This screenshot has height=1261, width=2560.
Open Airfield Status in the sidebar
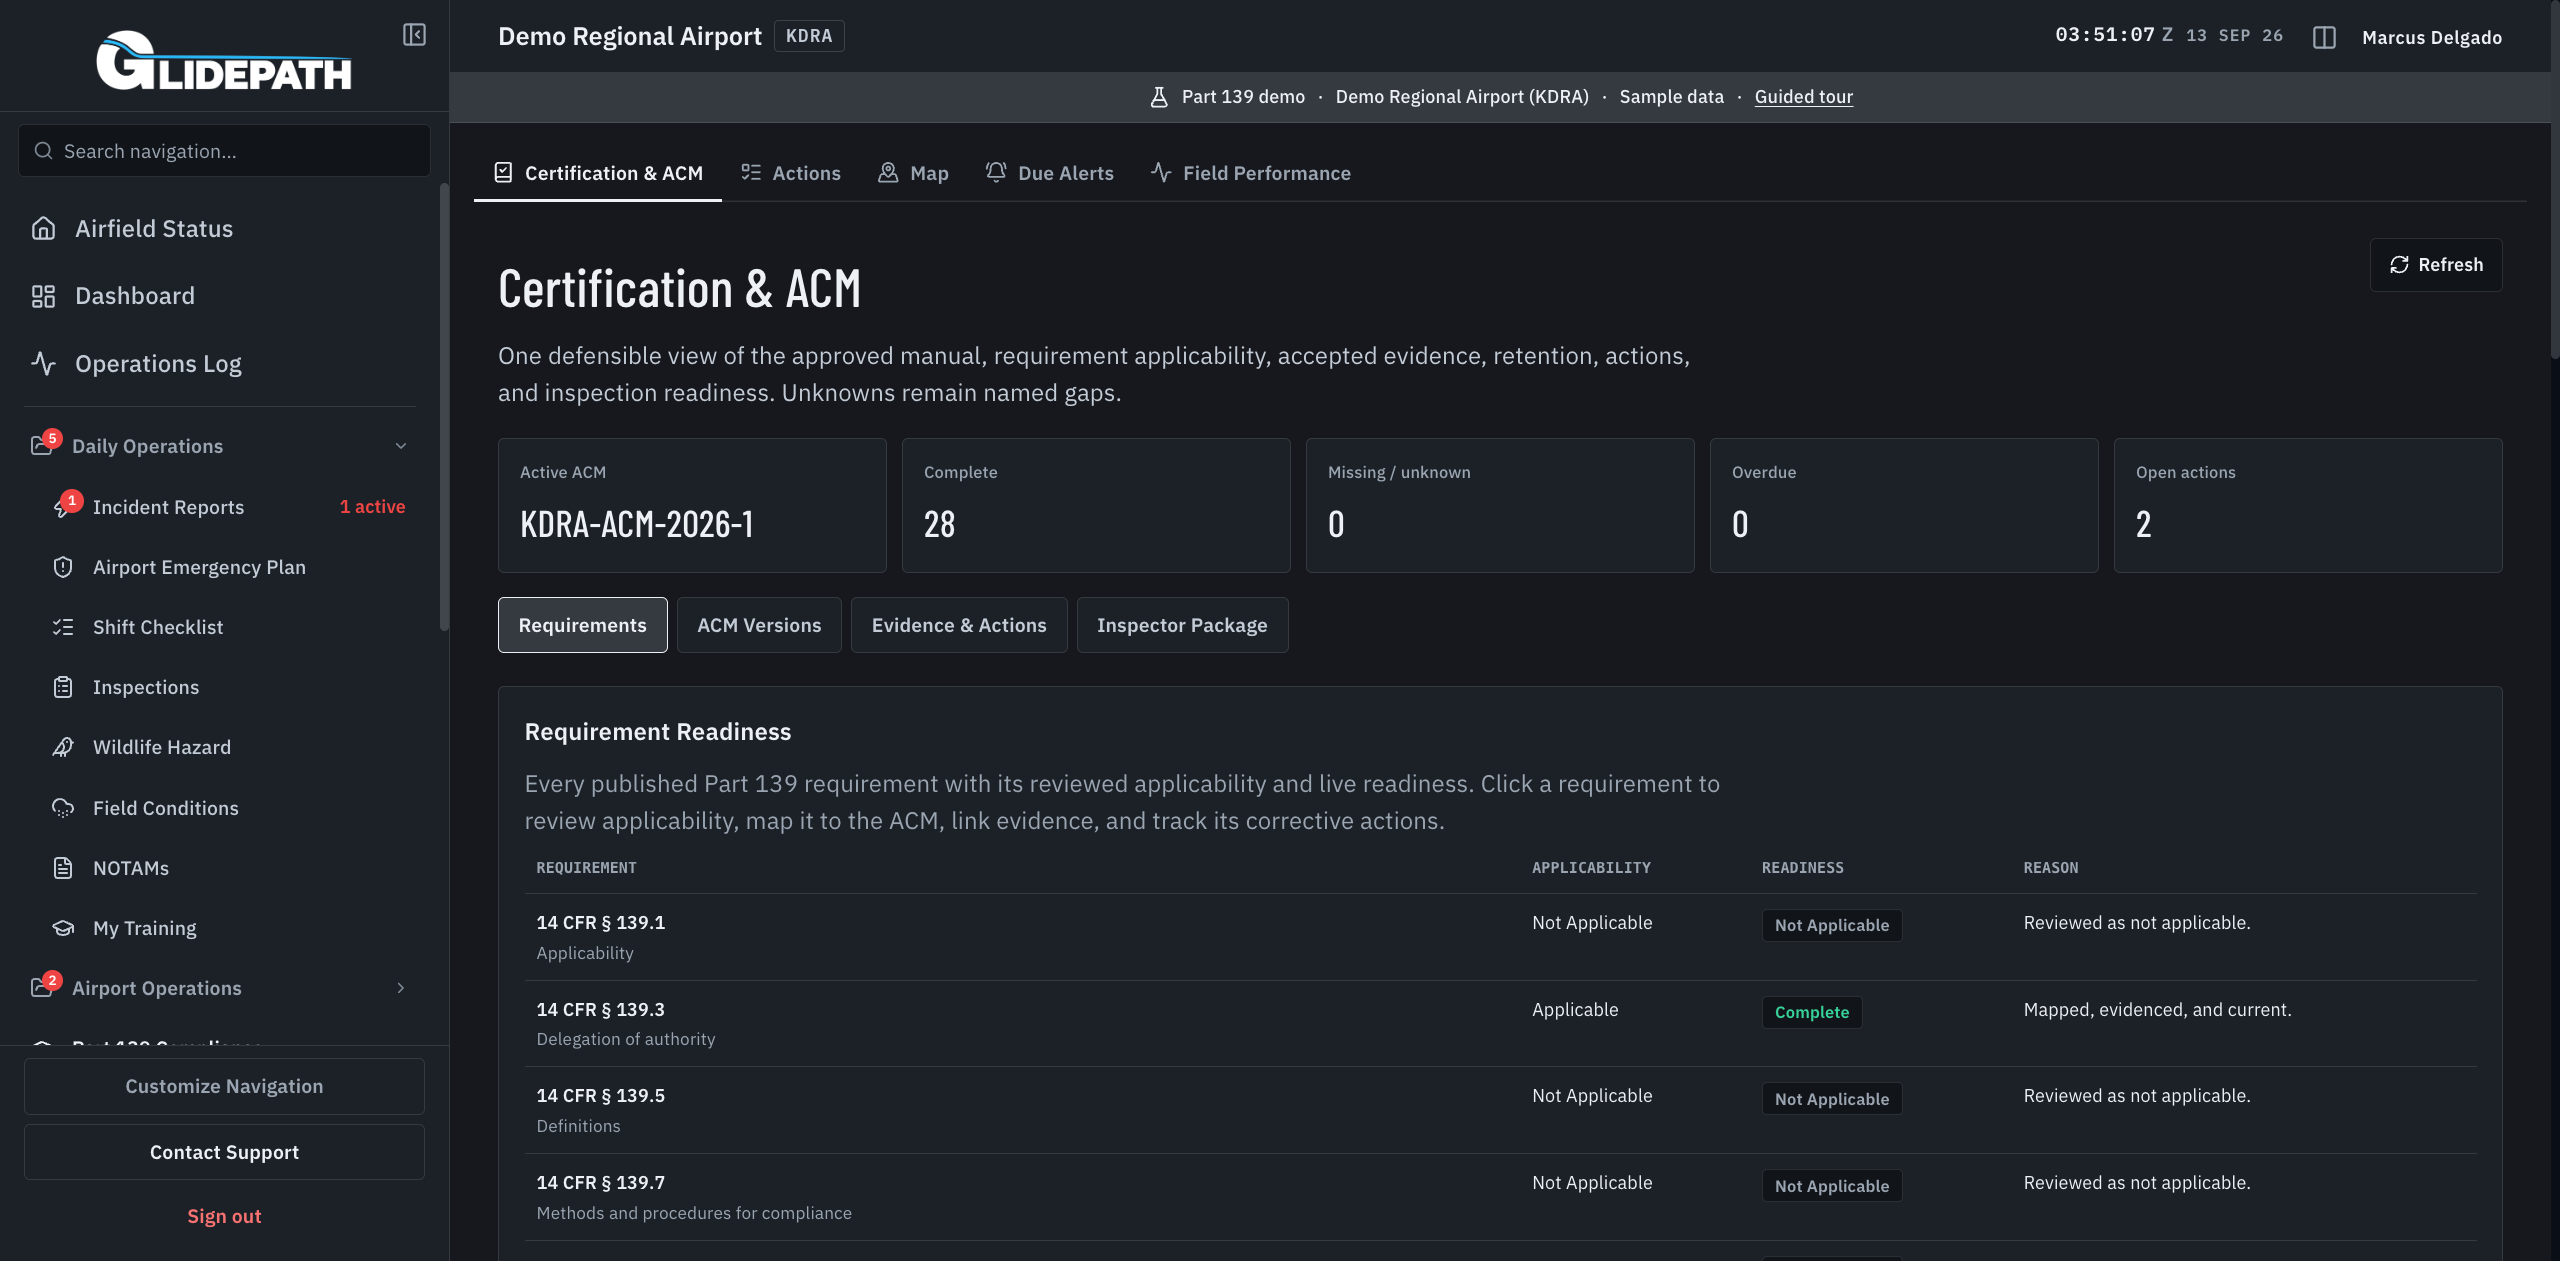(x=224, y=229)
